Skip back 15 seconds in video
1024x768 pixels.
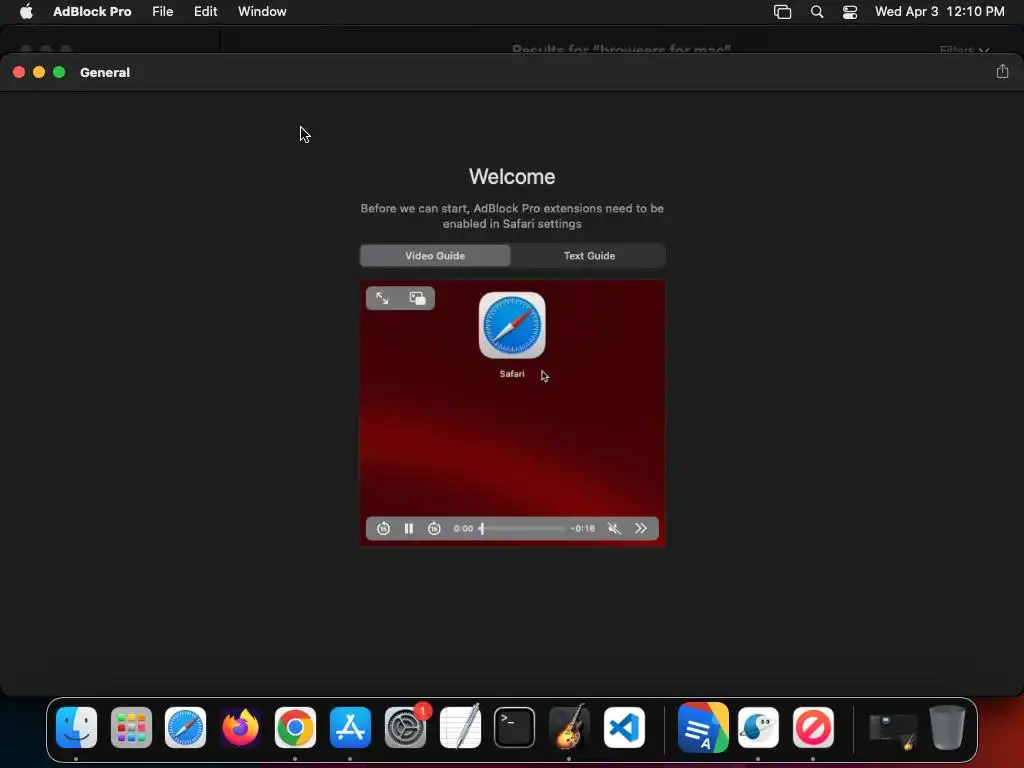tap(383, 528)
